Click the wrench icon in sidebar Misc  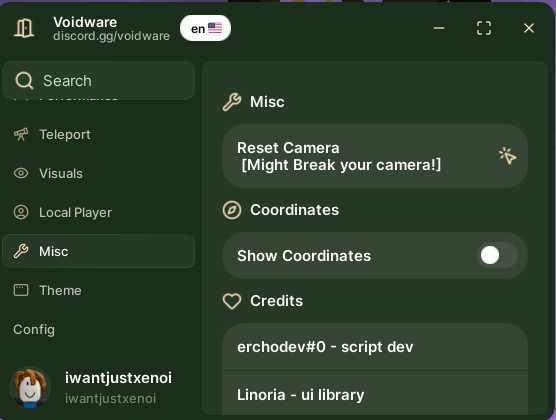point(21,251)
